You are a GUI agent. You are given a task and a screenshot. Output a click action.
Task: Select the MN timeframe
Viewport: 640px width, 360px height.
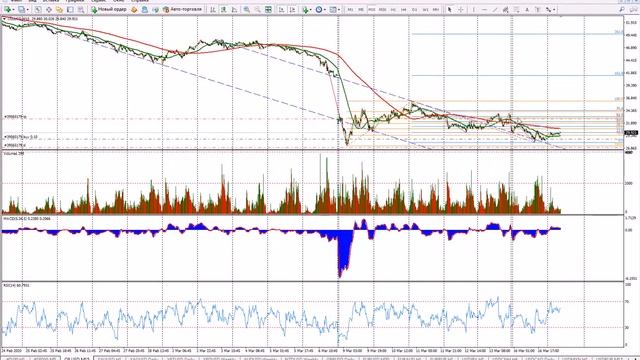436,9
